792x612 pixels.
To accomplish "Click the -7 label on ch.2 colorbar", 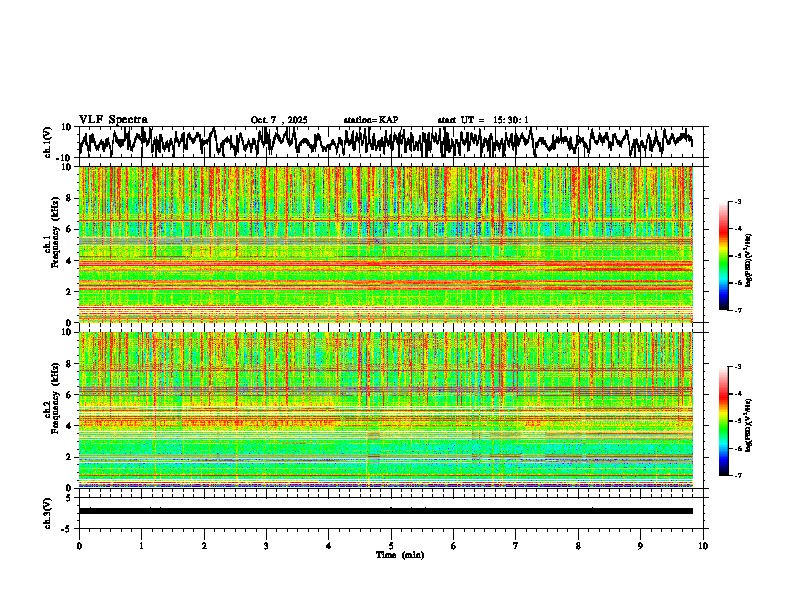I will click(x=738, y=475).
